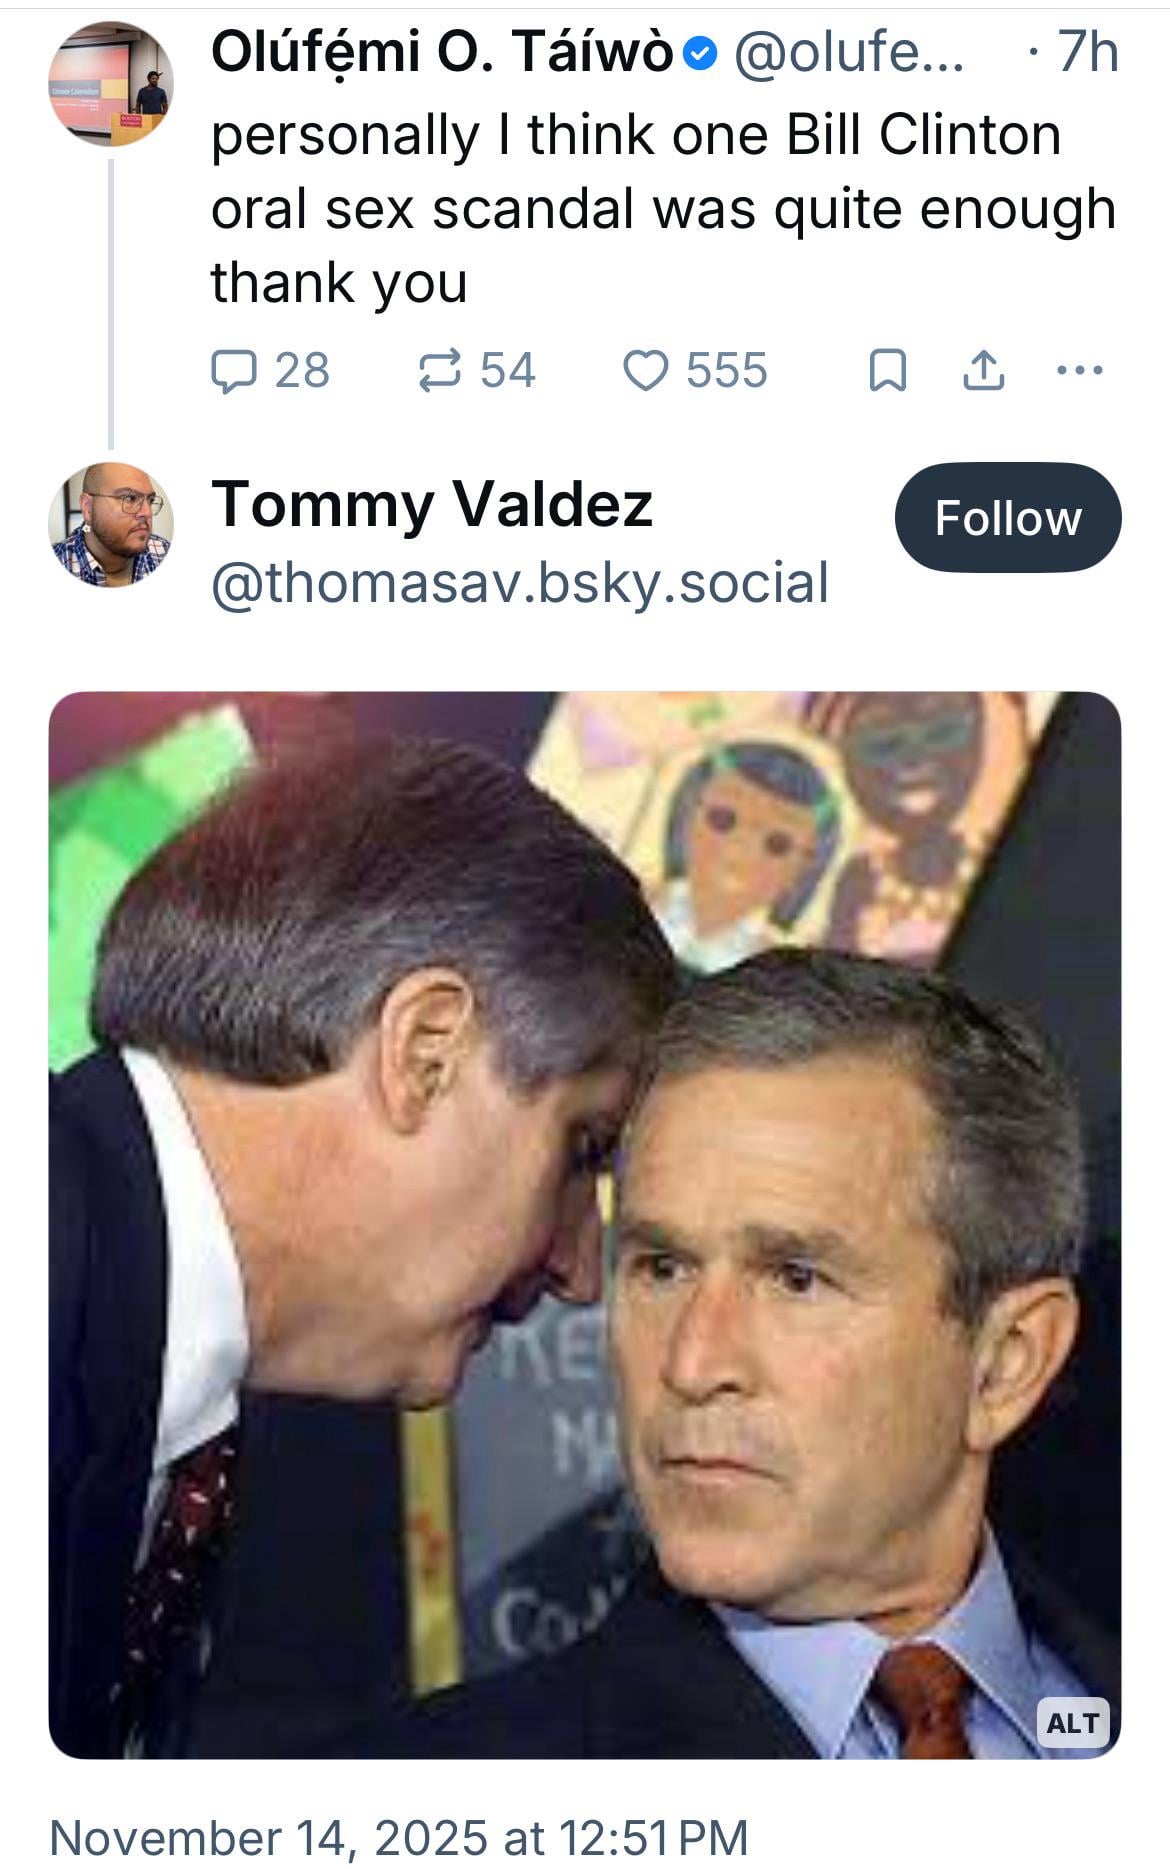Click the 555 likes count number
This screenshot has height=1869, width=1170.
tap(726, 371)
